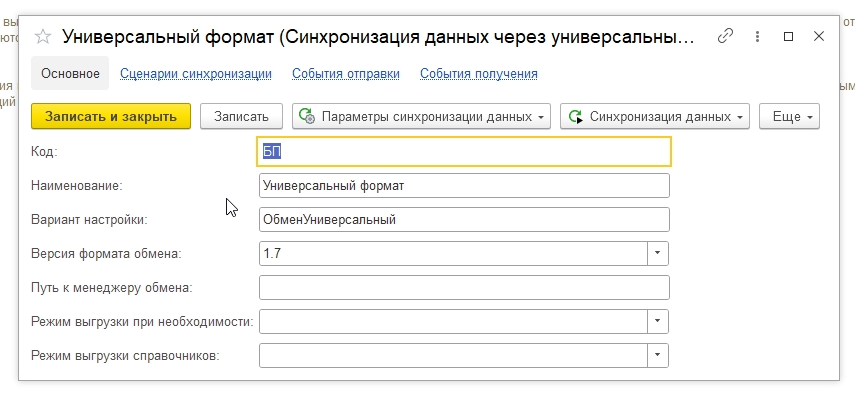Image resolution: width=855 pixels, height=402 pixels.
Task: Focus the Наименование text field
Action: tap(464, 185)
